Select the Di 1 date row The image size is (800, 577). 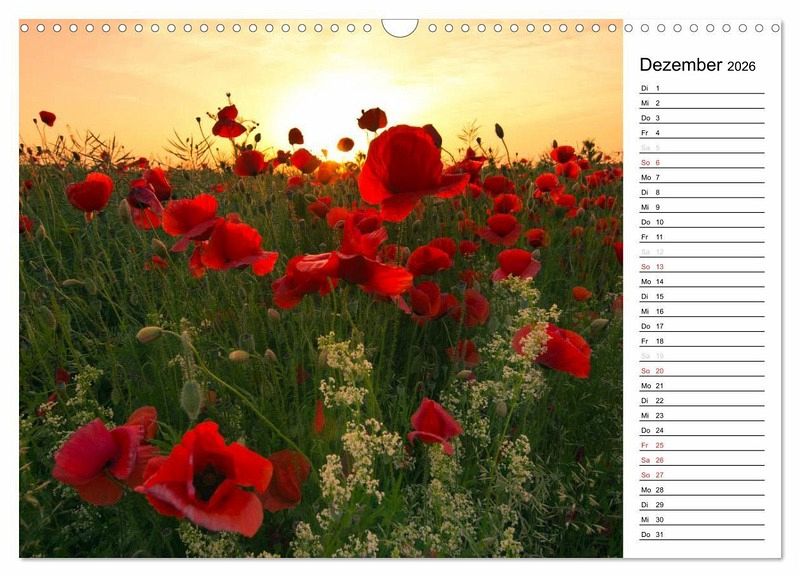tap(702, 88)
